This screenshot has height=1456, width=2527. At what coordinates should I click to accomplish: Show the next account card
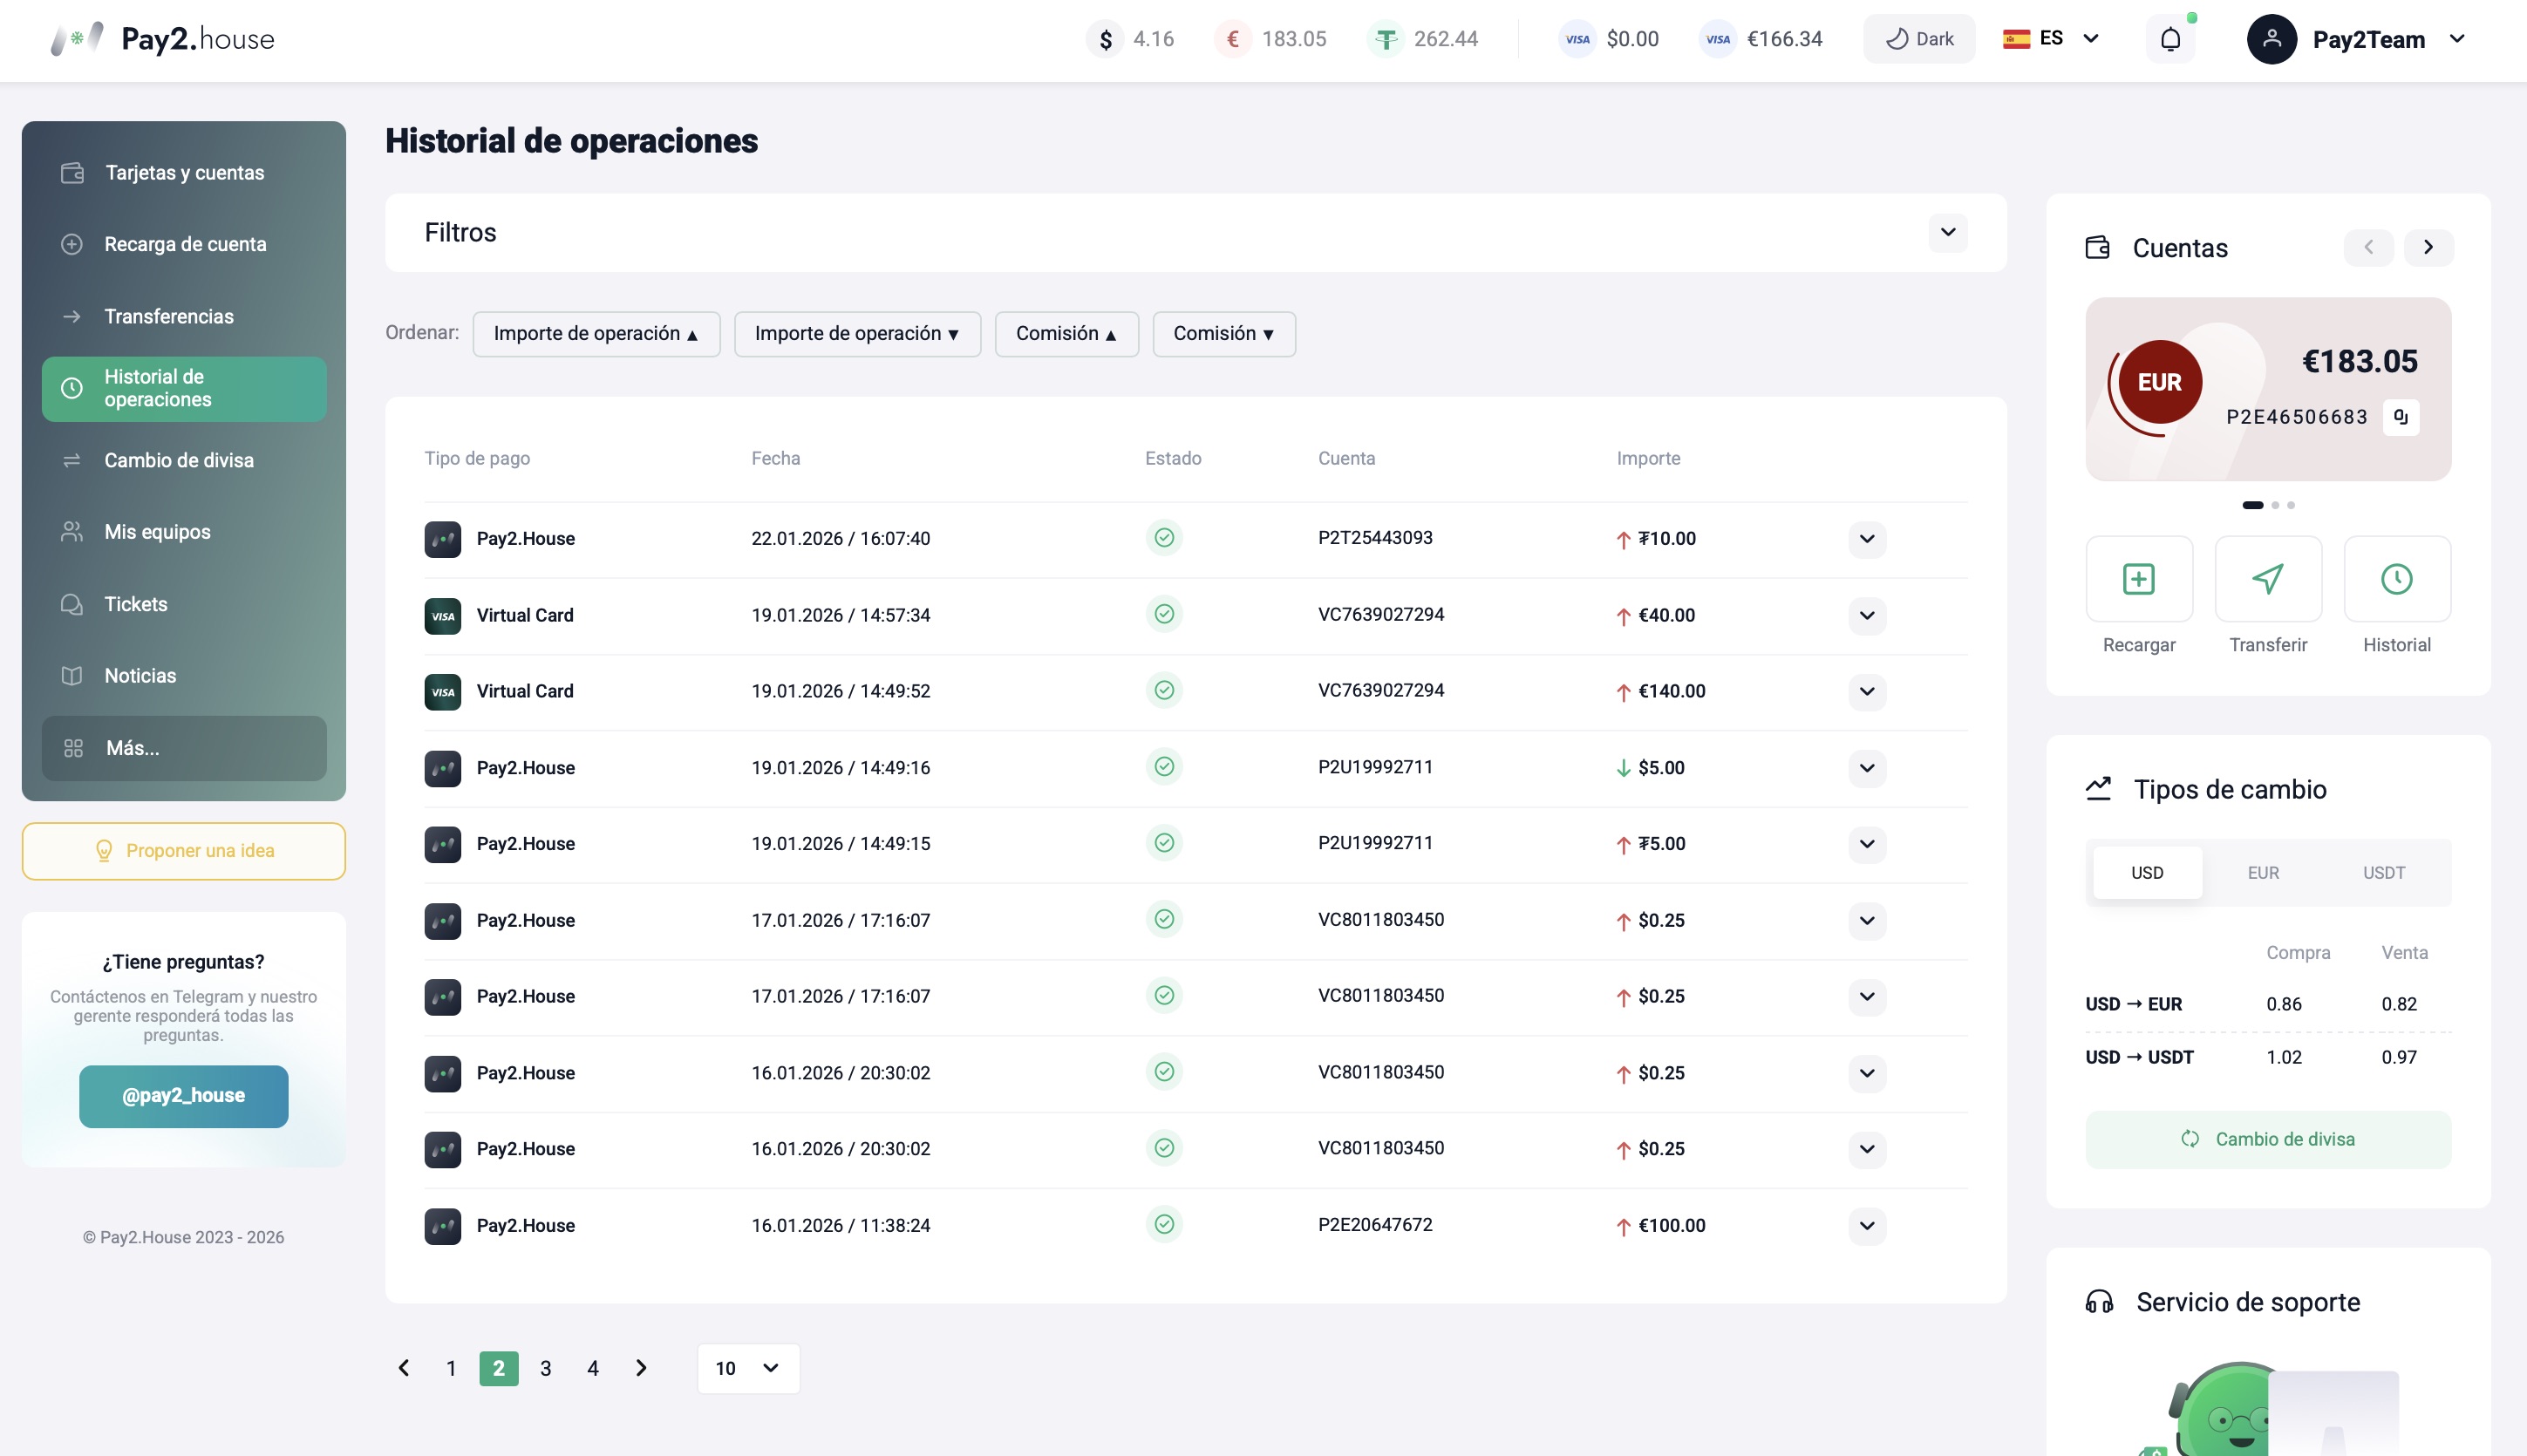[x=2428, y=247]
